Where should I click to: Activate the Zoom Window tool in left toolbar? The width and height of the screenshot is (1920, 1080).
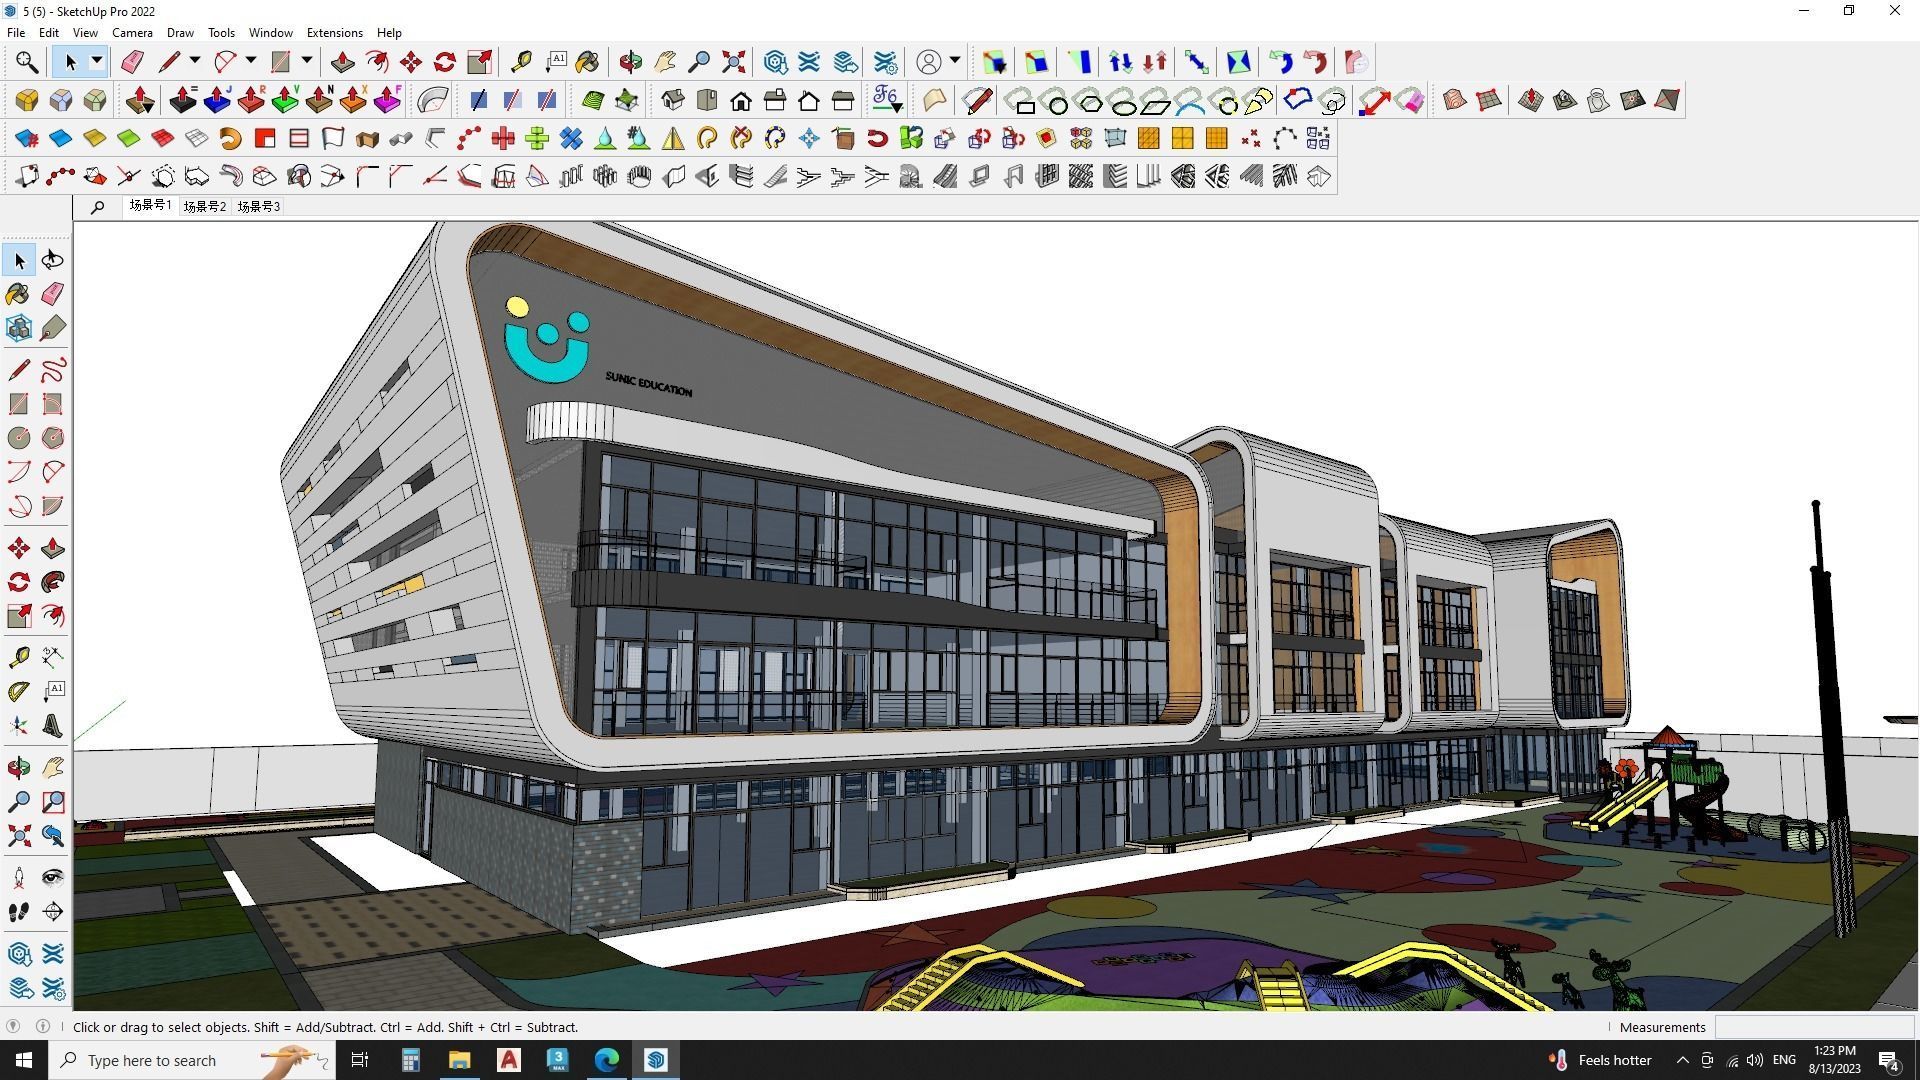point(53,802)
